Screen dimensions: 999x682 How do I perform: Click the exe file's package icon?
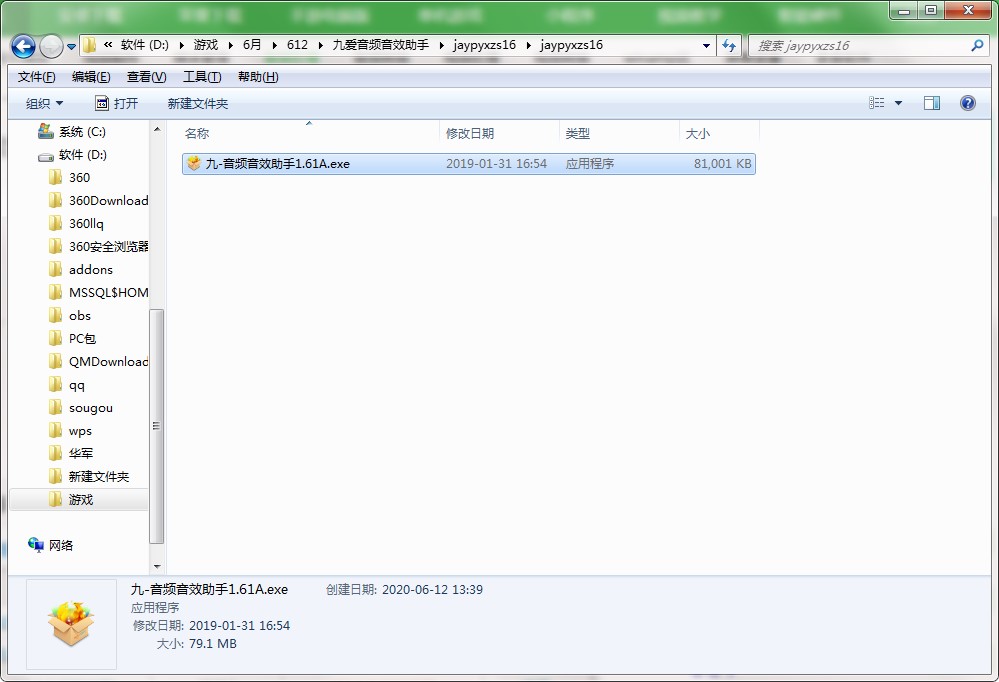pos(194,163)
